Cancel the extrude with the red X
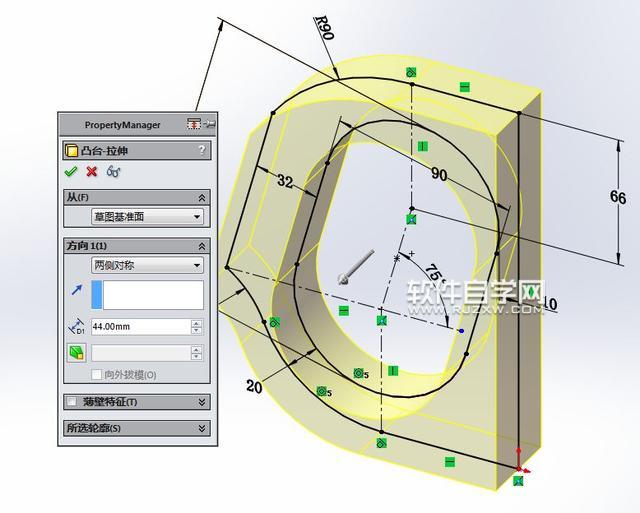The height and width of the screenshot is (513, 640). [x=91, y=172]
